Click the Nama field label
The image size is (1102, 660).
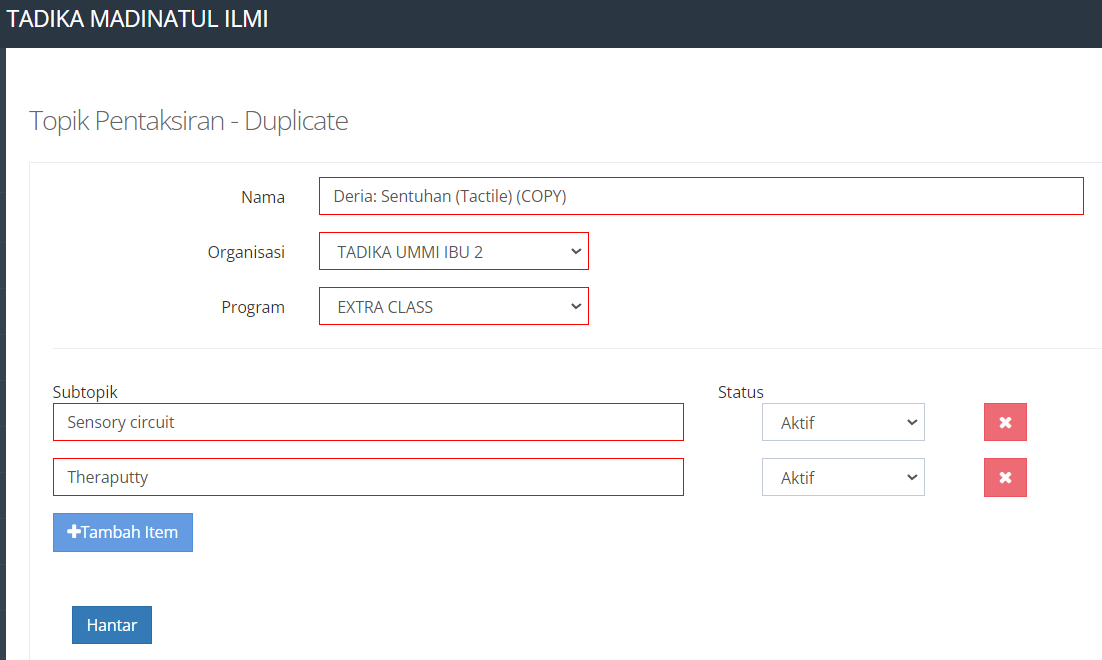(263, 197)
